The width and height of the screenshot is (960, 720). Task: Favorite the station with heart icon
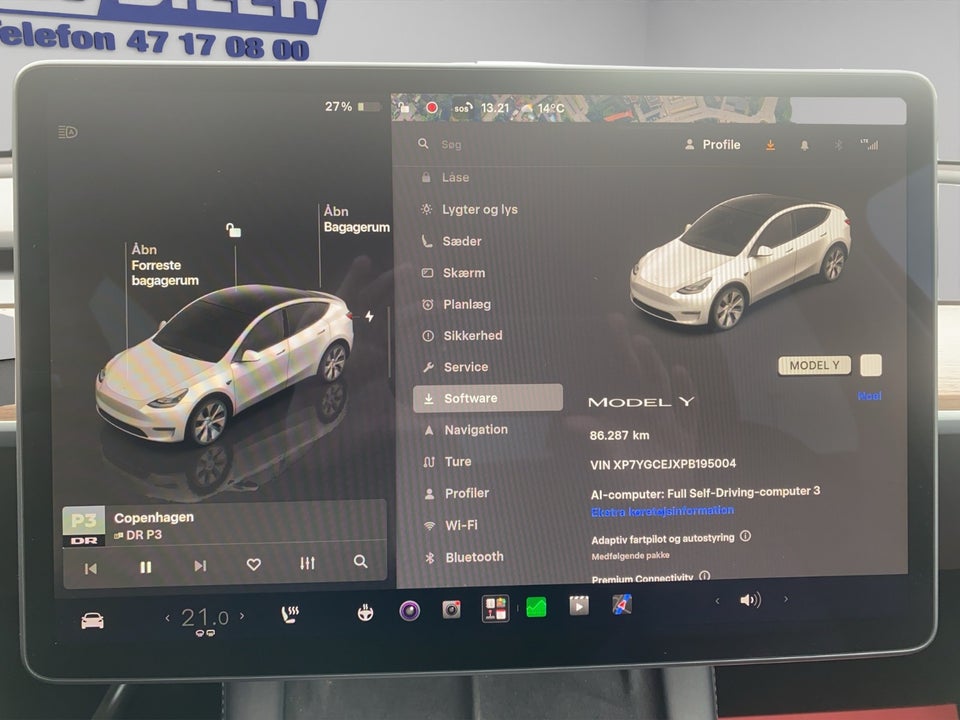(x=253, y=564)
